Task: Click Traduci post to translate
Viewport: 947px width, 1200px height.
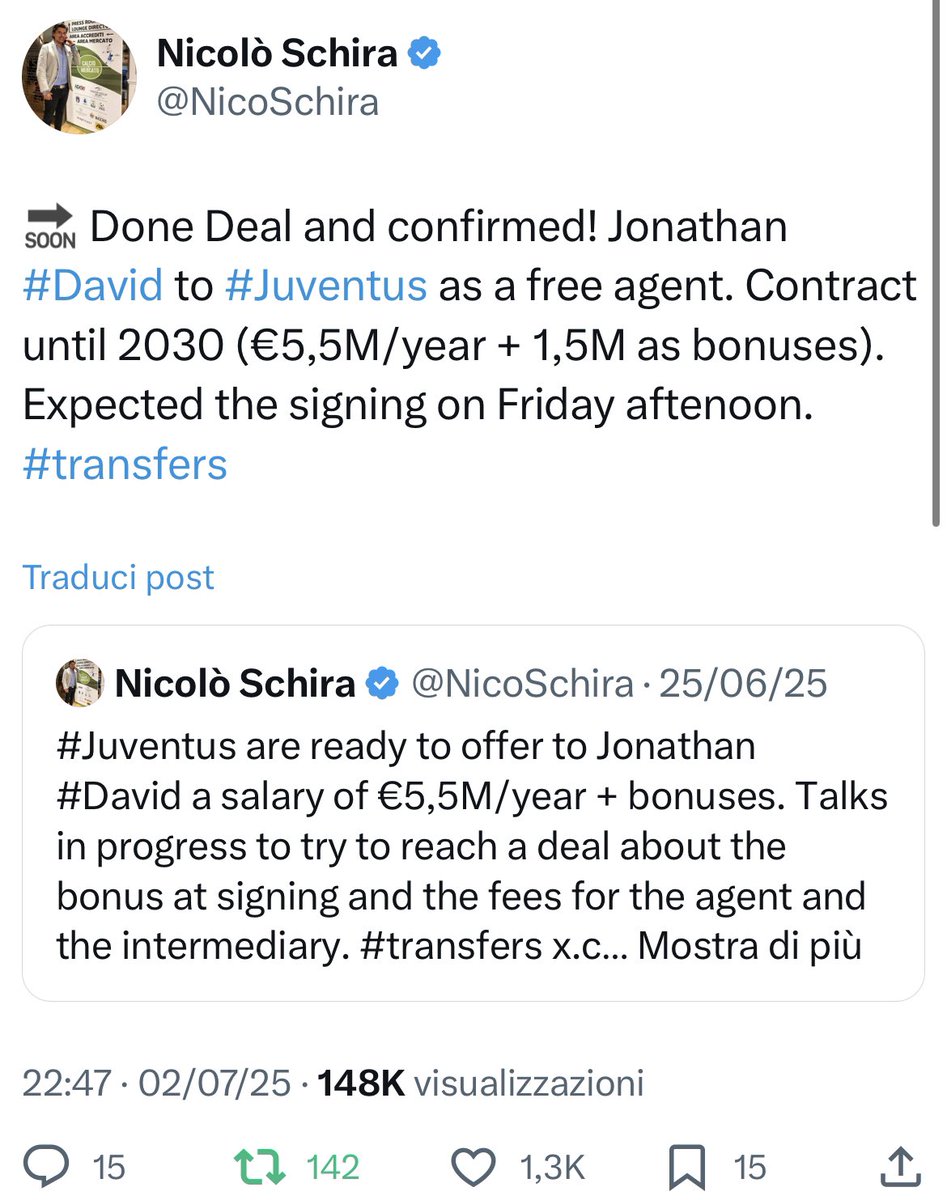Action: (118, 577)
